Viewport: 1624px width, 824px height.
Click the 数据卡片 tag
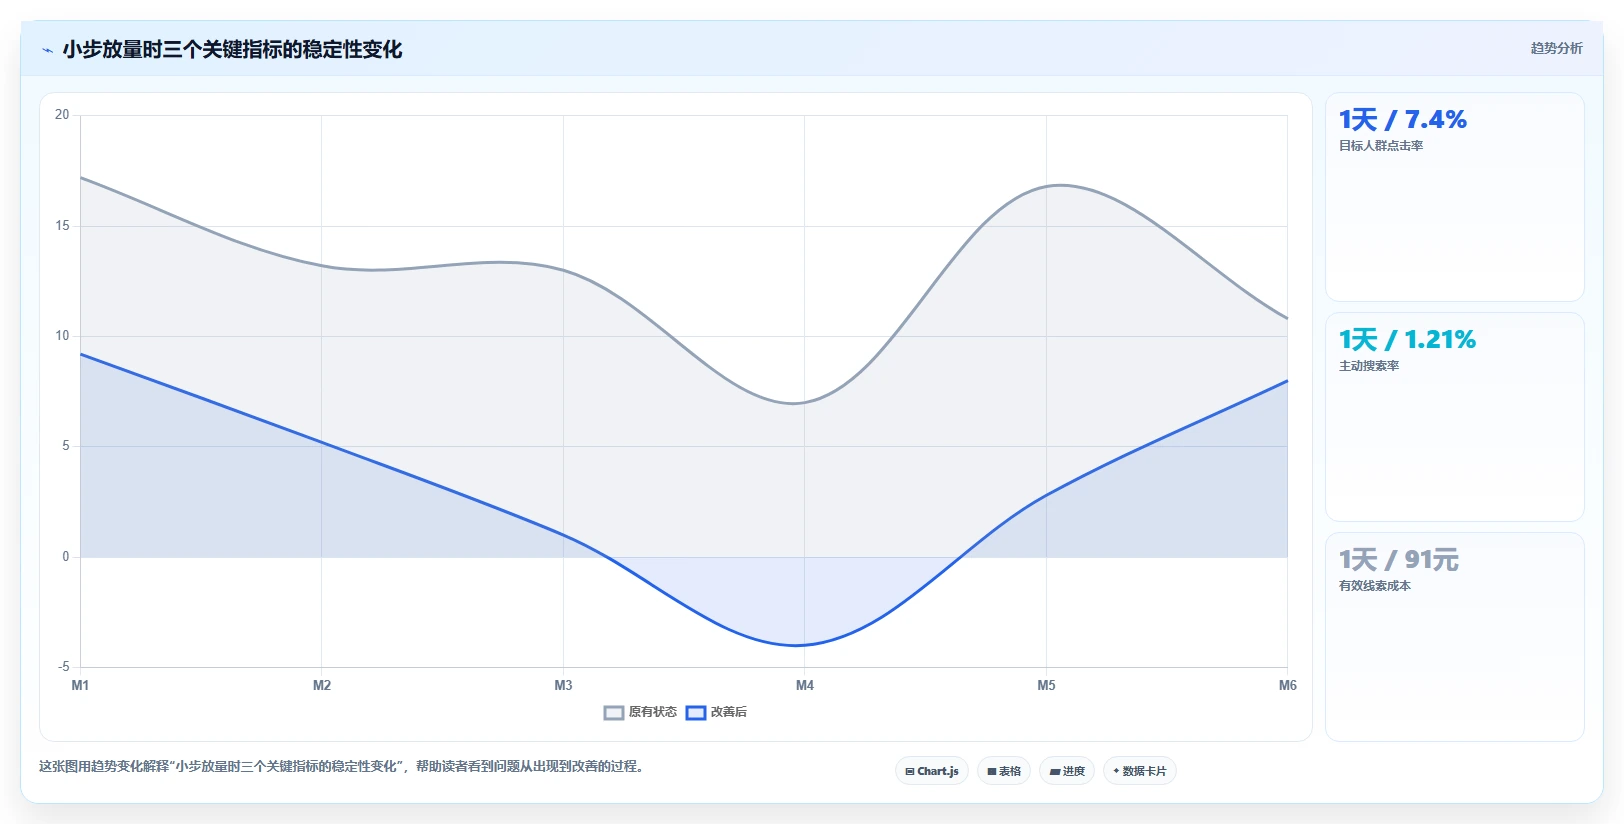[1140, 771]
